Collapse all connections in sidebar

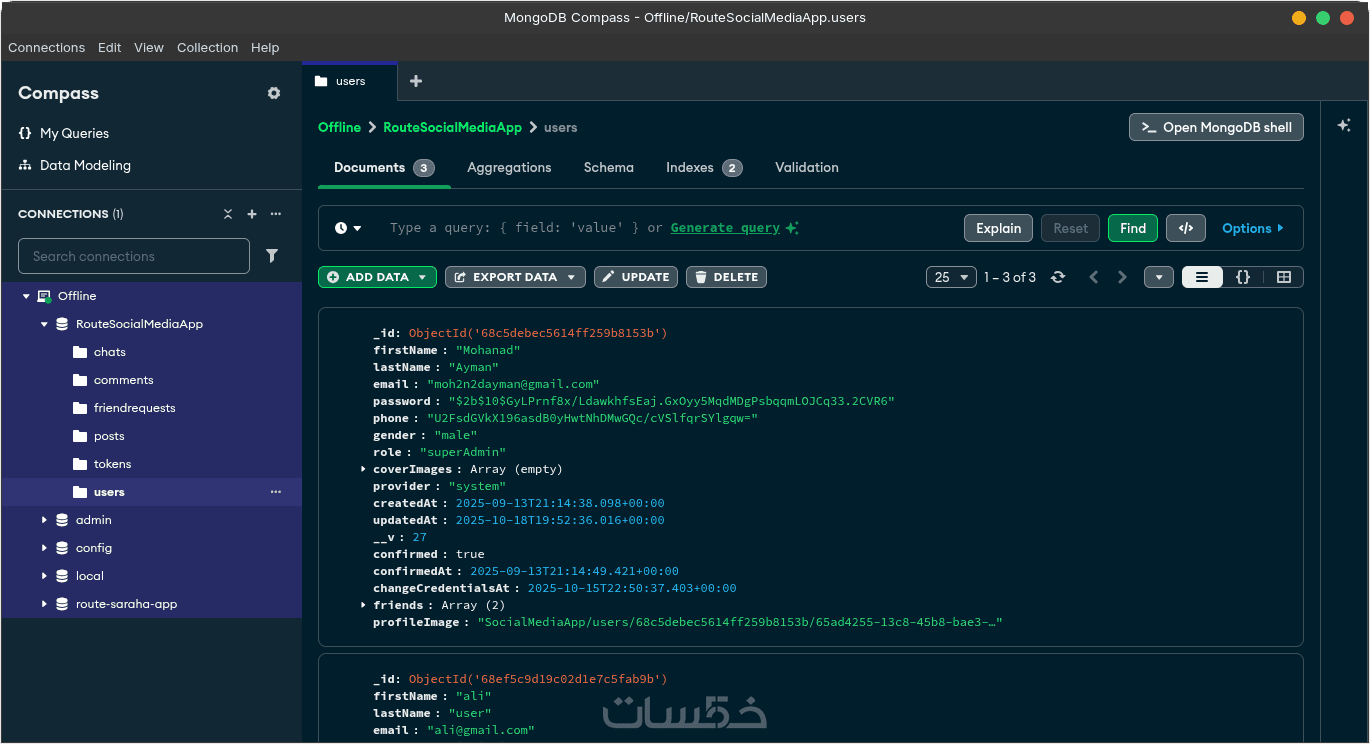click(x=228, y=214)
